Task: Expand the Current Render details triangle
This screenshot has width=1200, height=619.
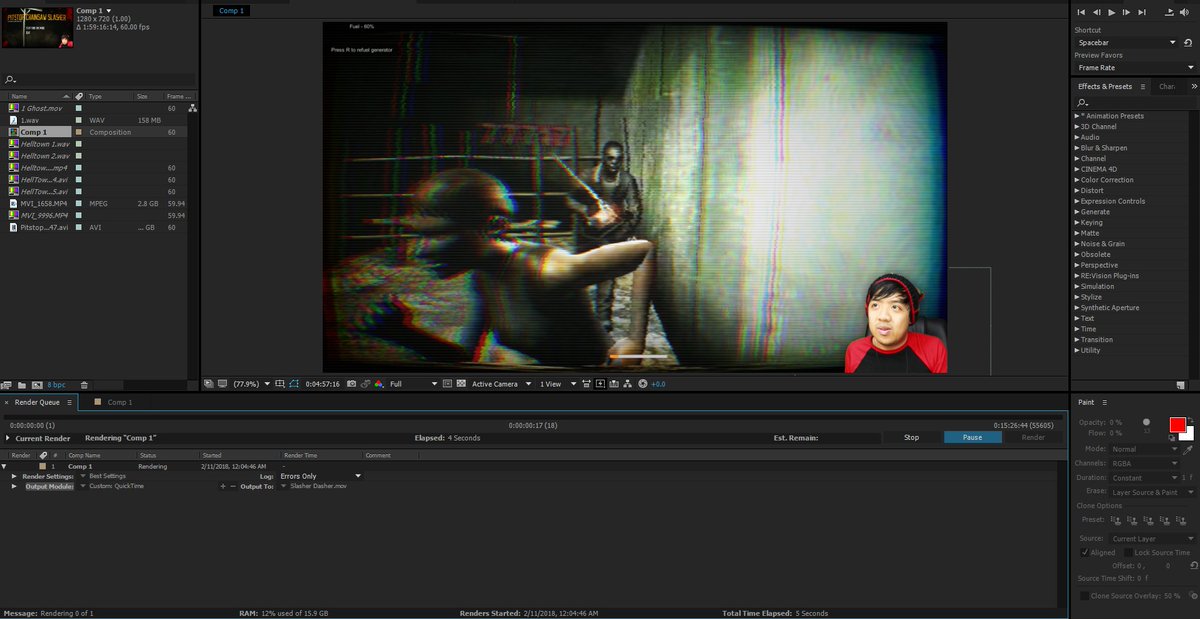Action: tap(8, 438)
